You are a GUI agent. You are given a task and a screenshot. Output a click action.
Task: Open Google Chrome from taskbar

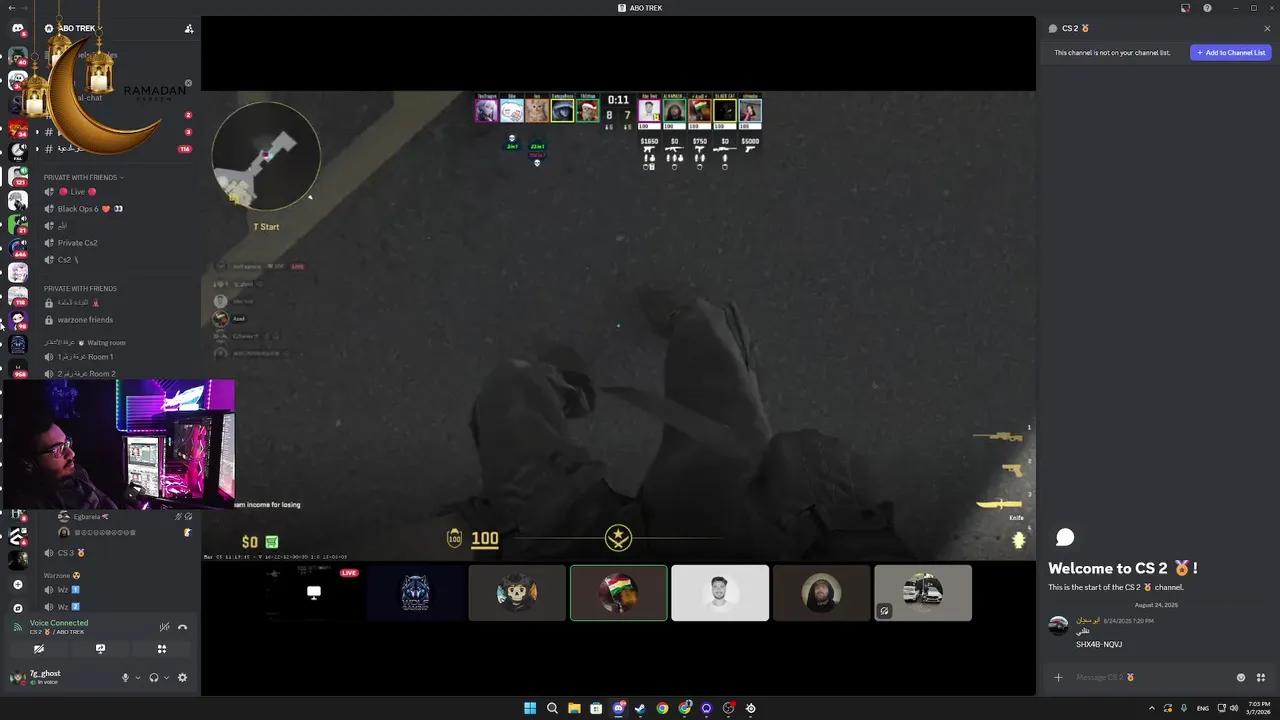click(x=662, y=708)
